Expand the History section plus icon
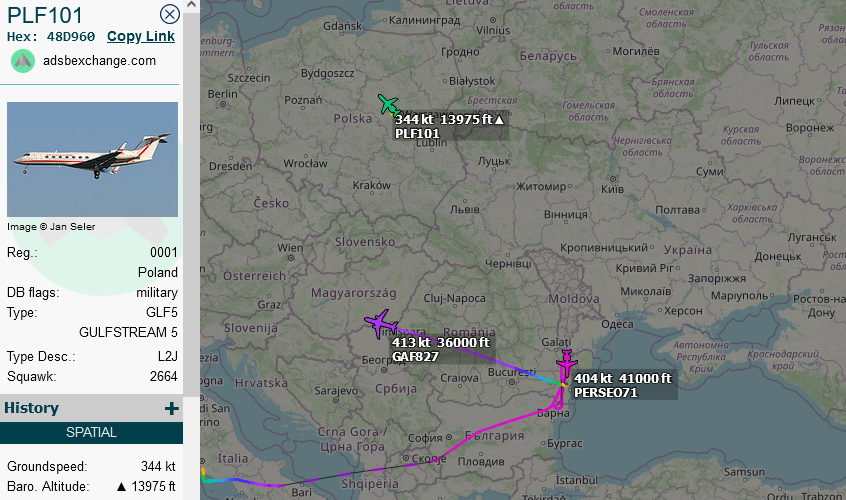 click(172, 408)
